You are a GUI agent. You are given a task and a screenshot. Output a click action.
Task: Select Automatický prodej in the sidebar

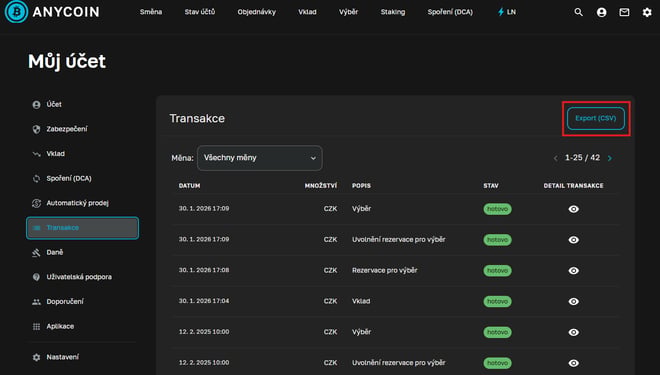click(x=77, y=203)
